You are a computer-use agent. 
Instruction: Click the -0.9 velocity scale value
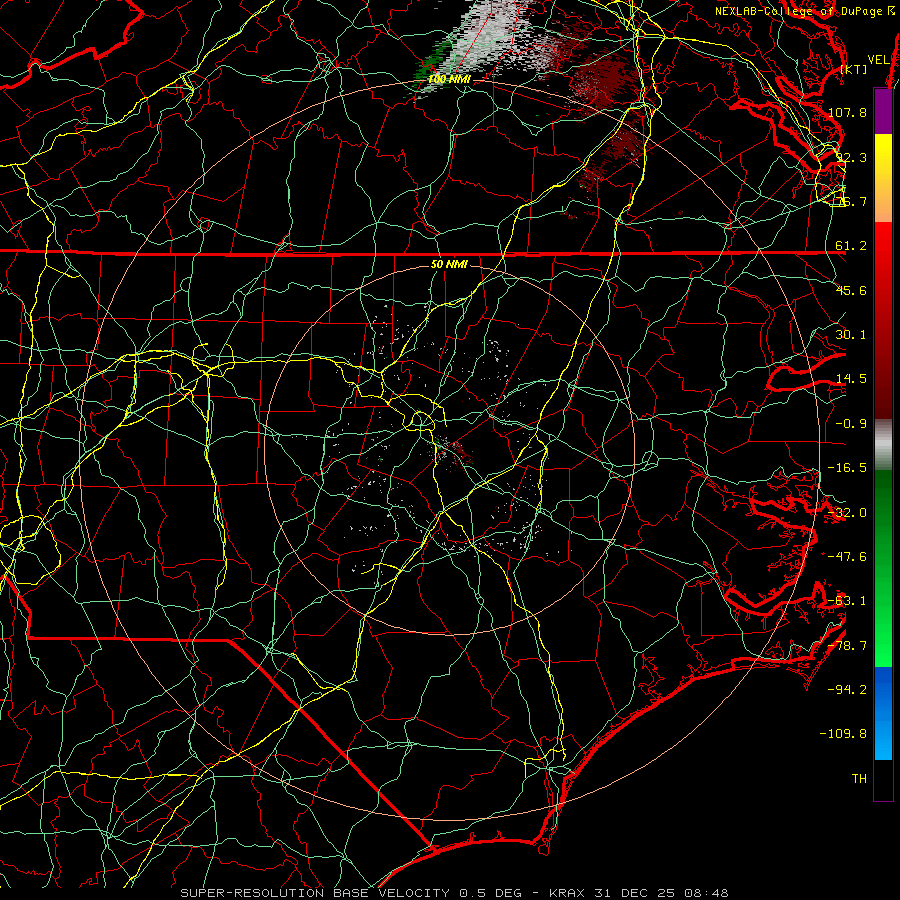[851, 424]
